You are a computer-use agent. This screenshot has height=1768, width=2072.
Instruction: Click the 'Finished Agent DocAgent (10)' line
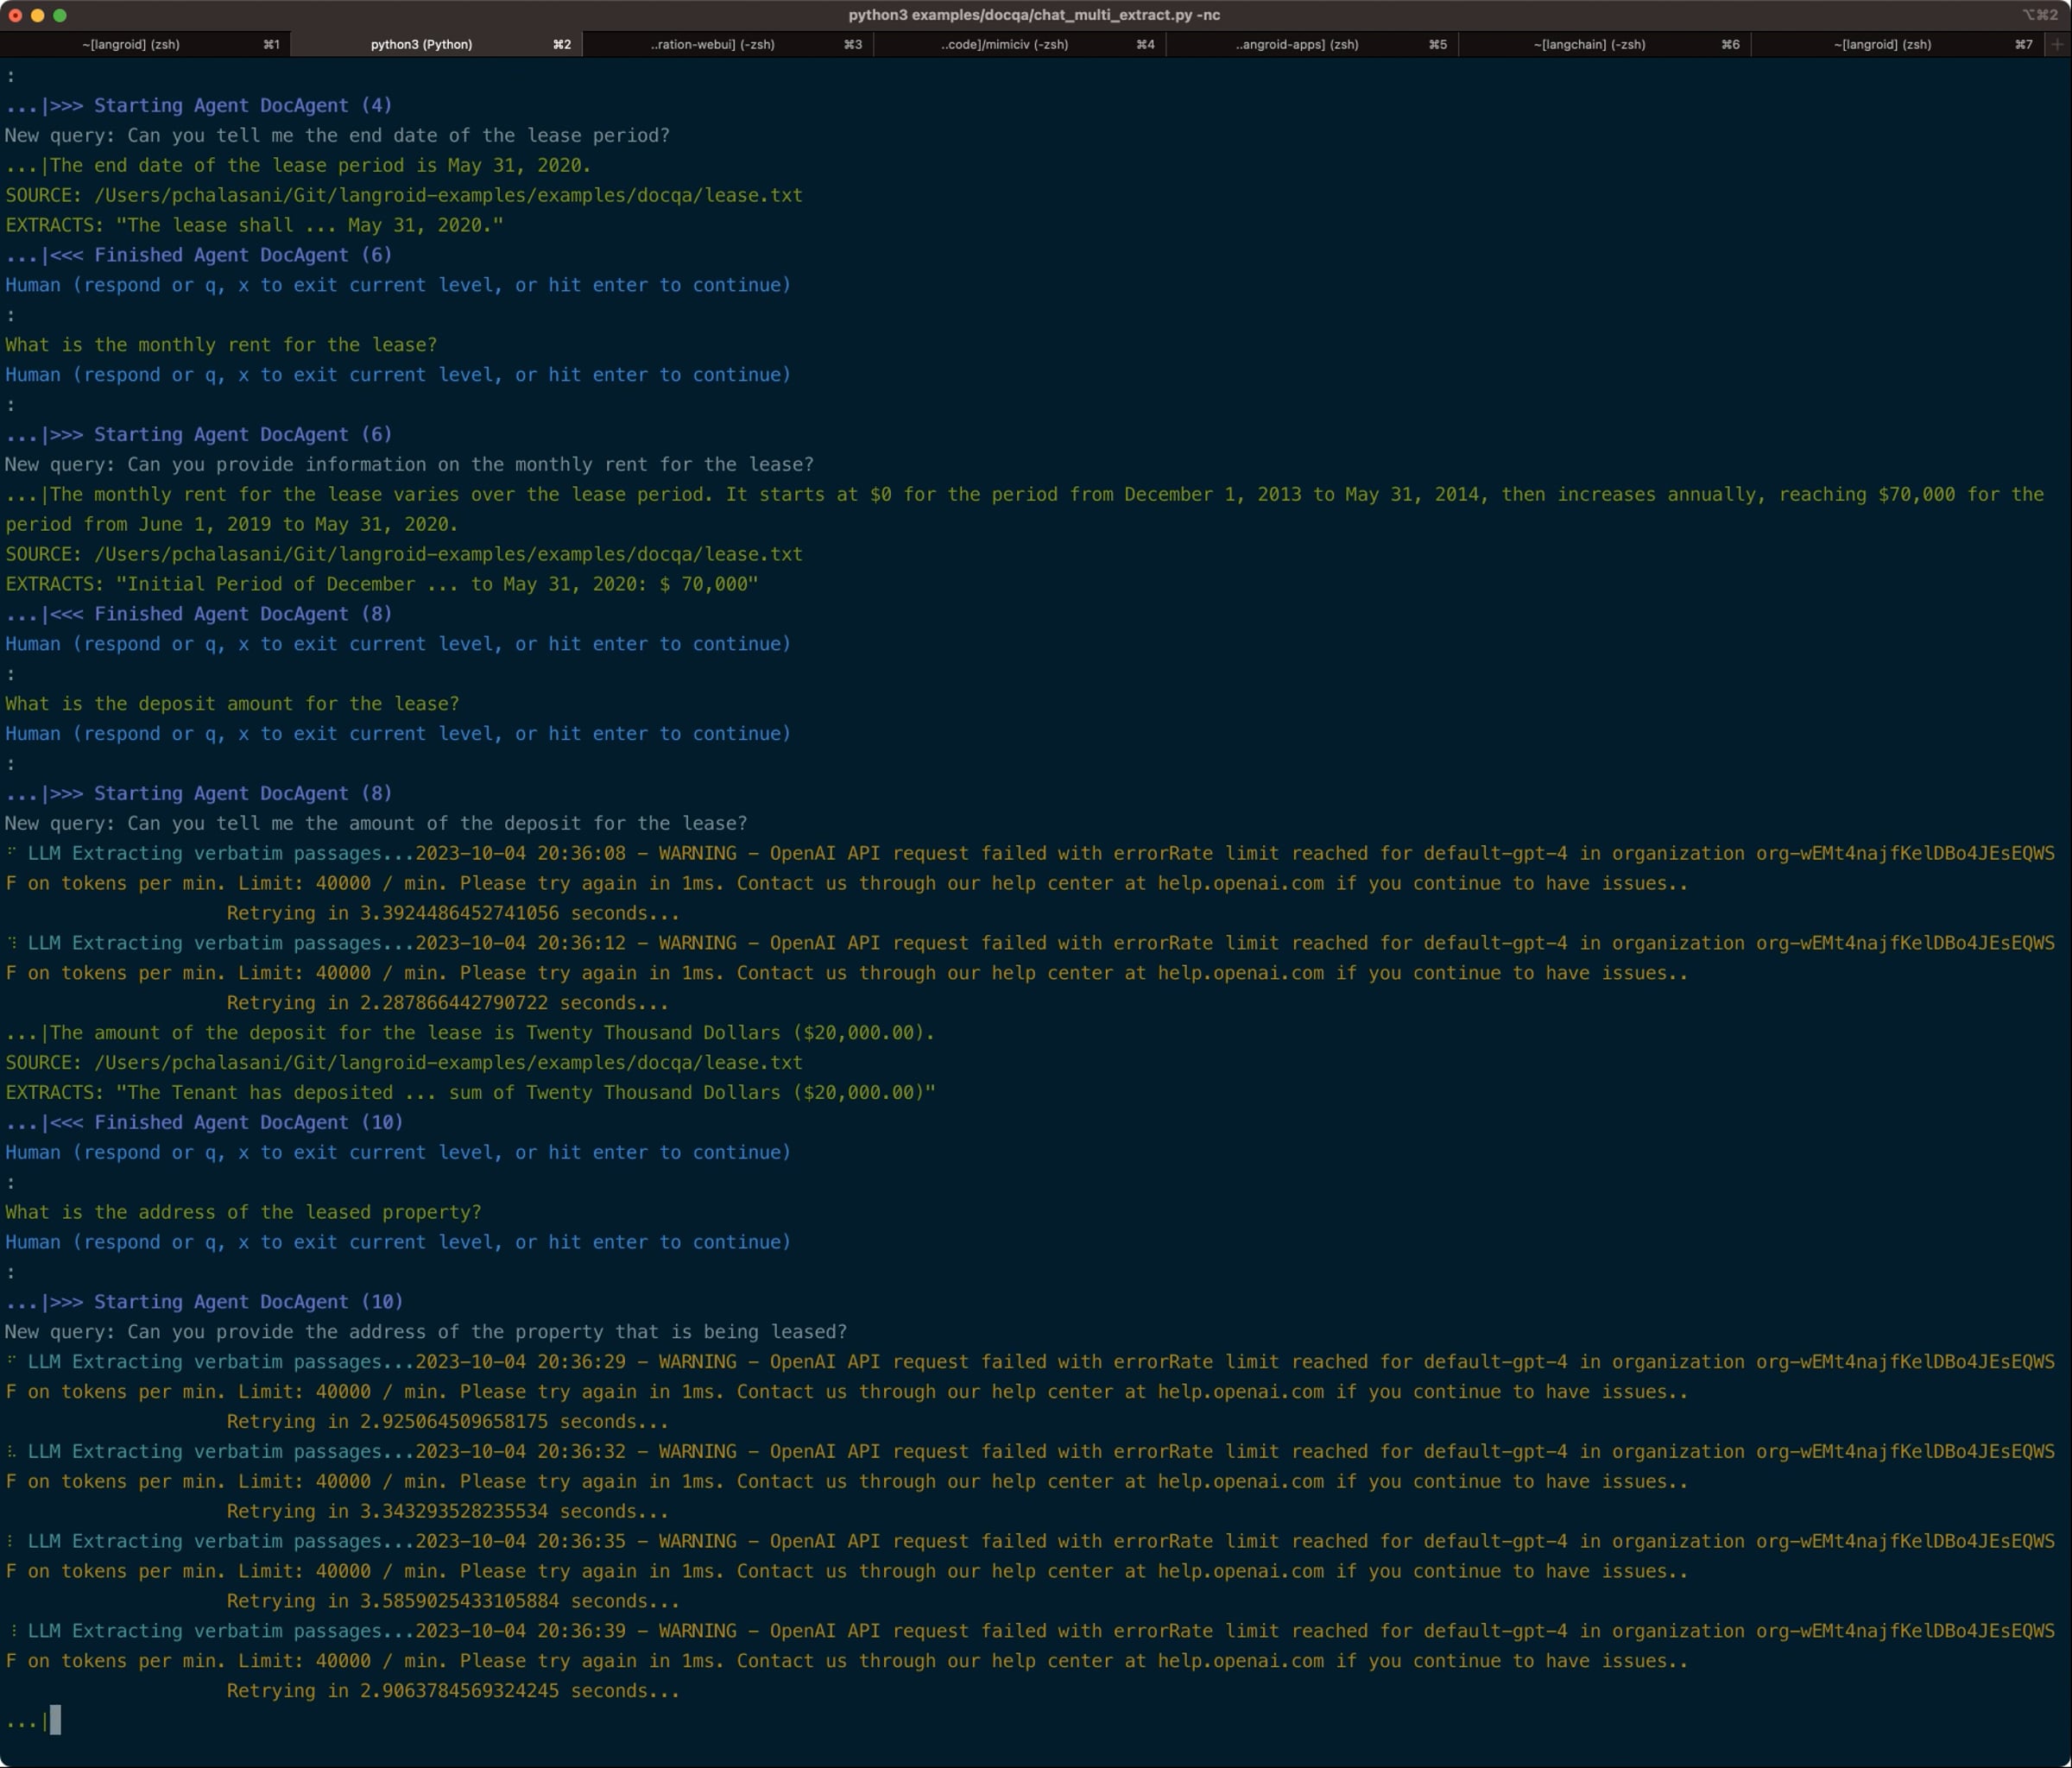pyautogui.click(x=204, y=1122)
